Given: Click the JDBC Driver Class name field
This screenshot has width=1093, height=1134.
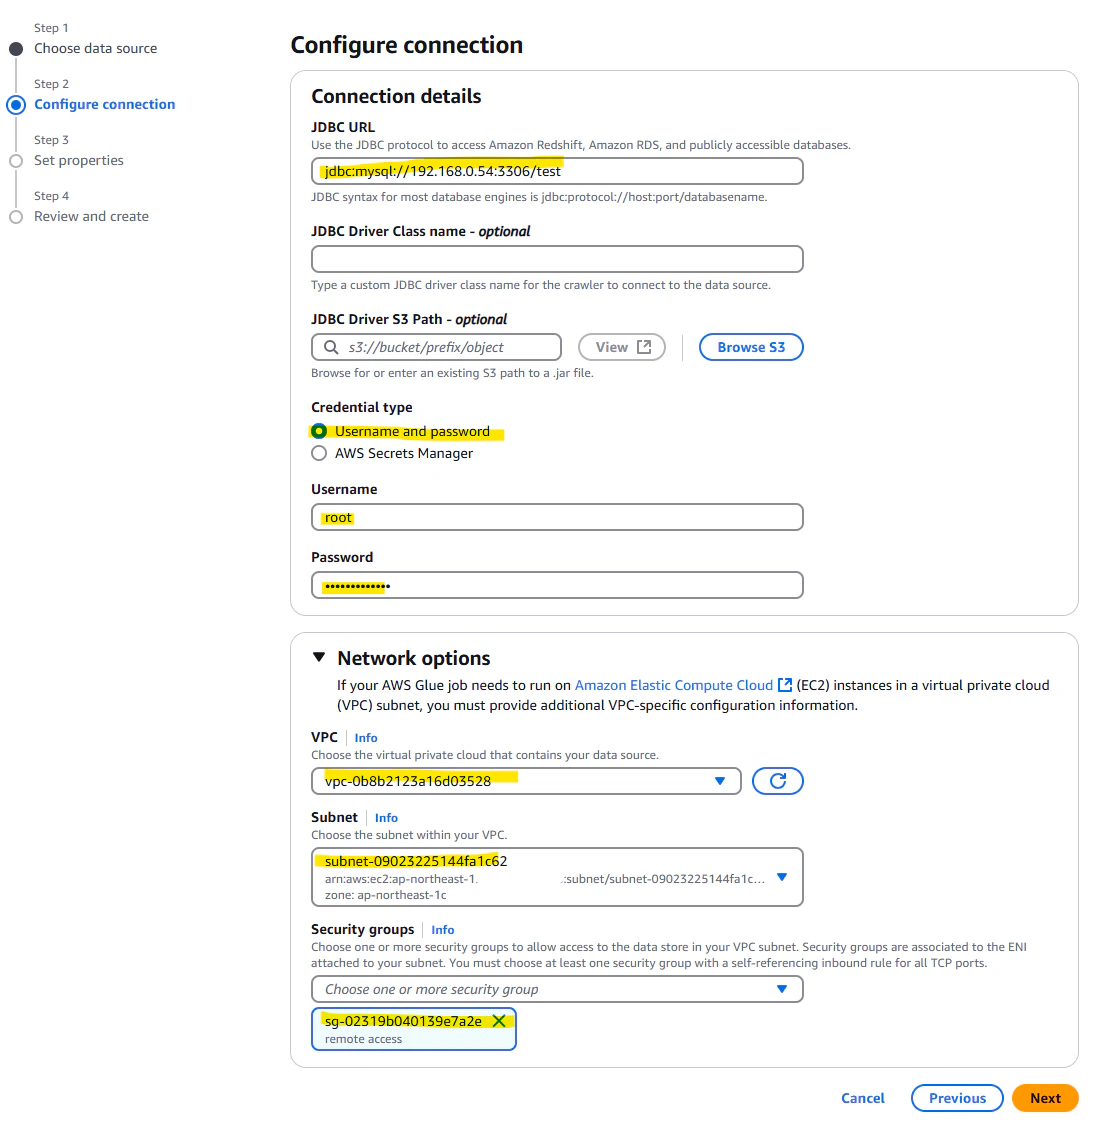Looking at the screenshot, I should [557, 259].
